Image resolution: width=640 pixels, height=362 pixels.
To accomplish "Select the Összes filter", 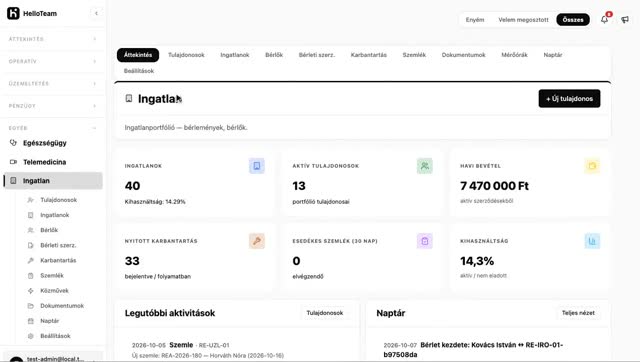I will pyautogui.click(x=573, y=20).
